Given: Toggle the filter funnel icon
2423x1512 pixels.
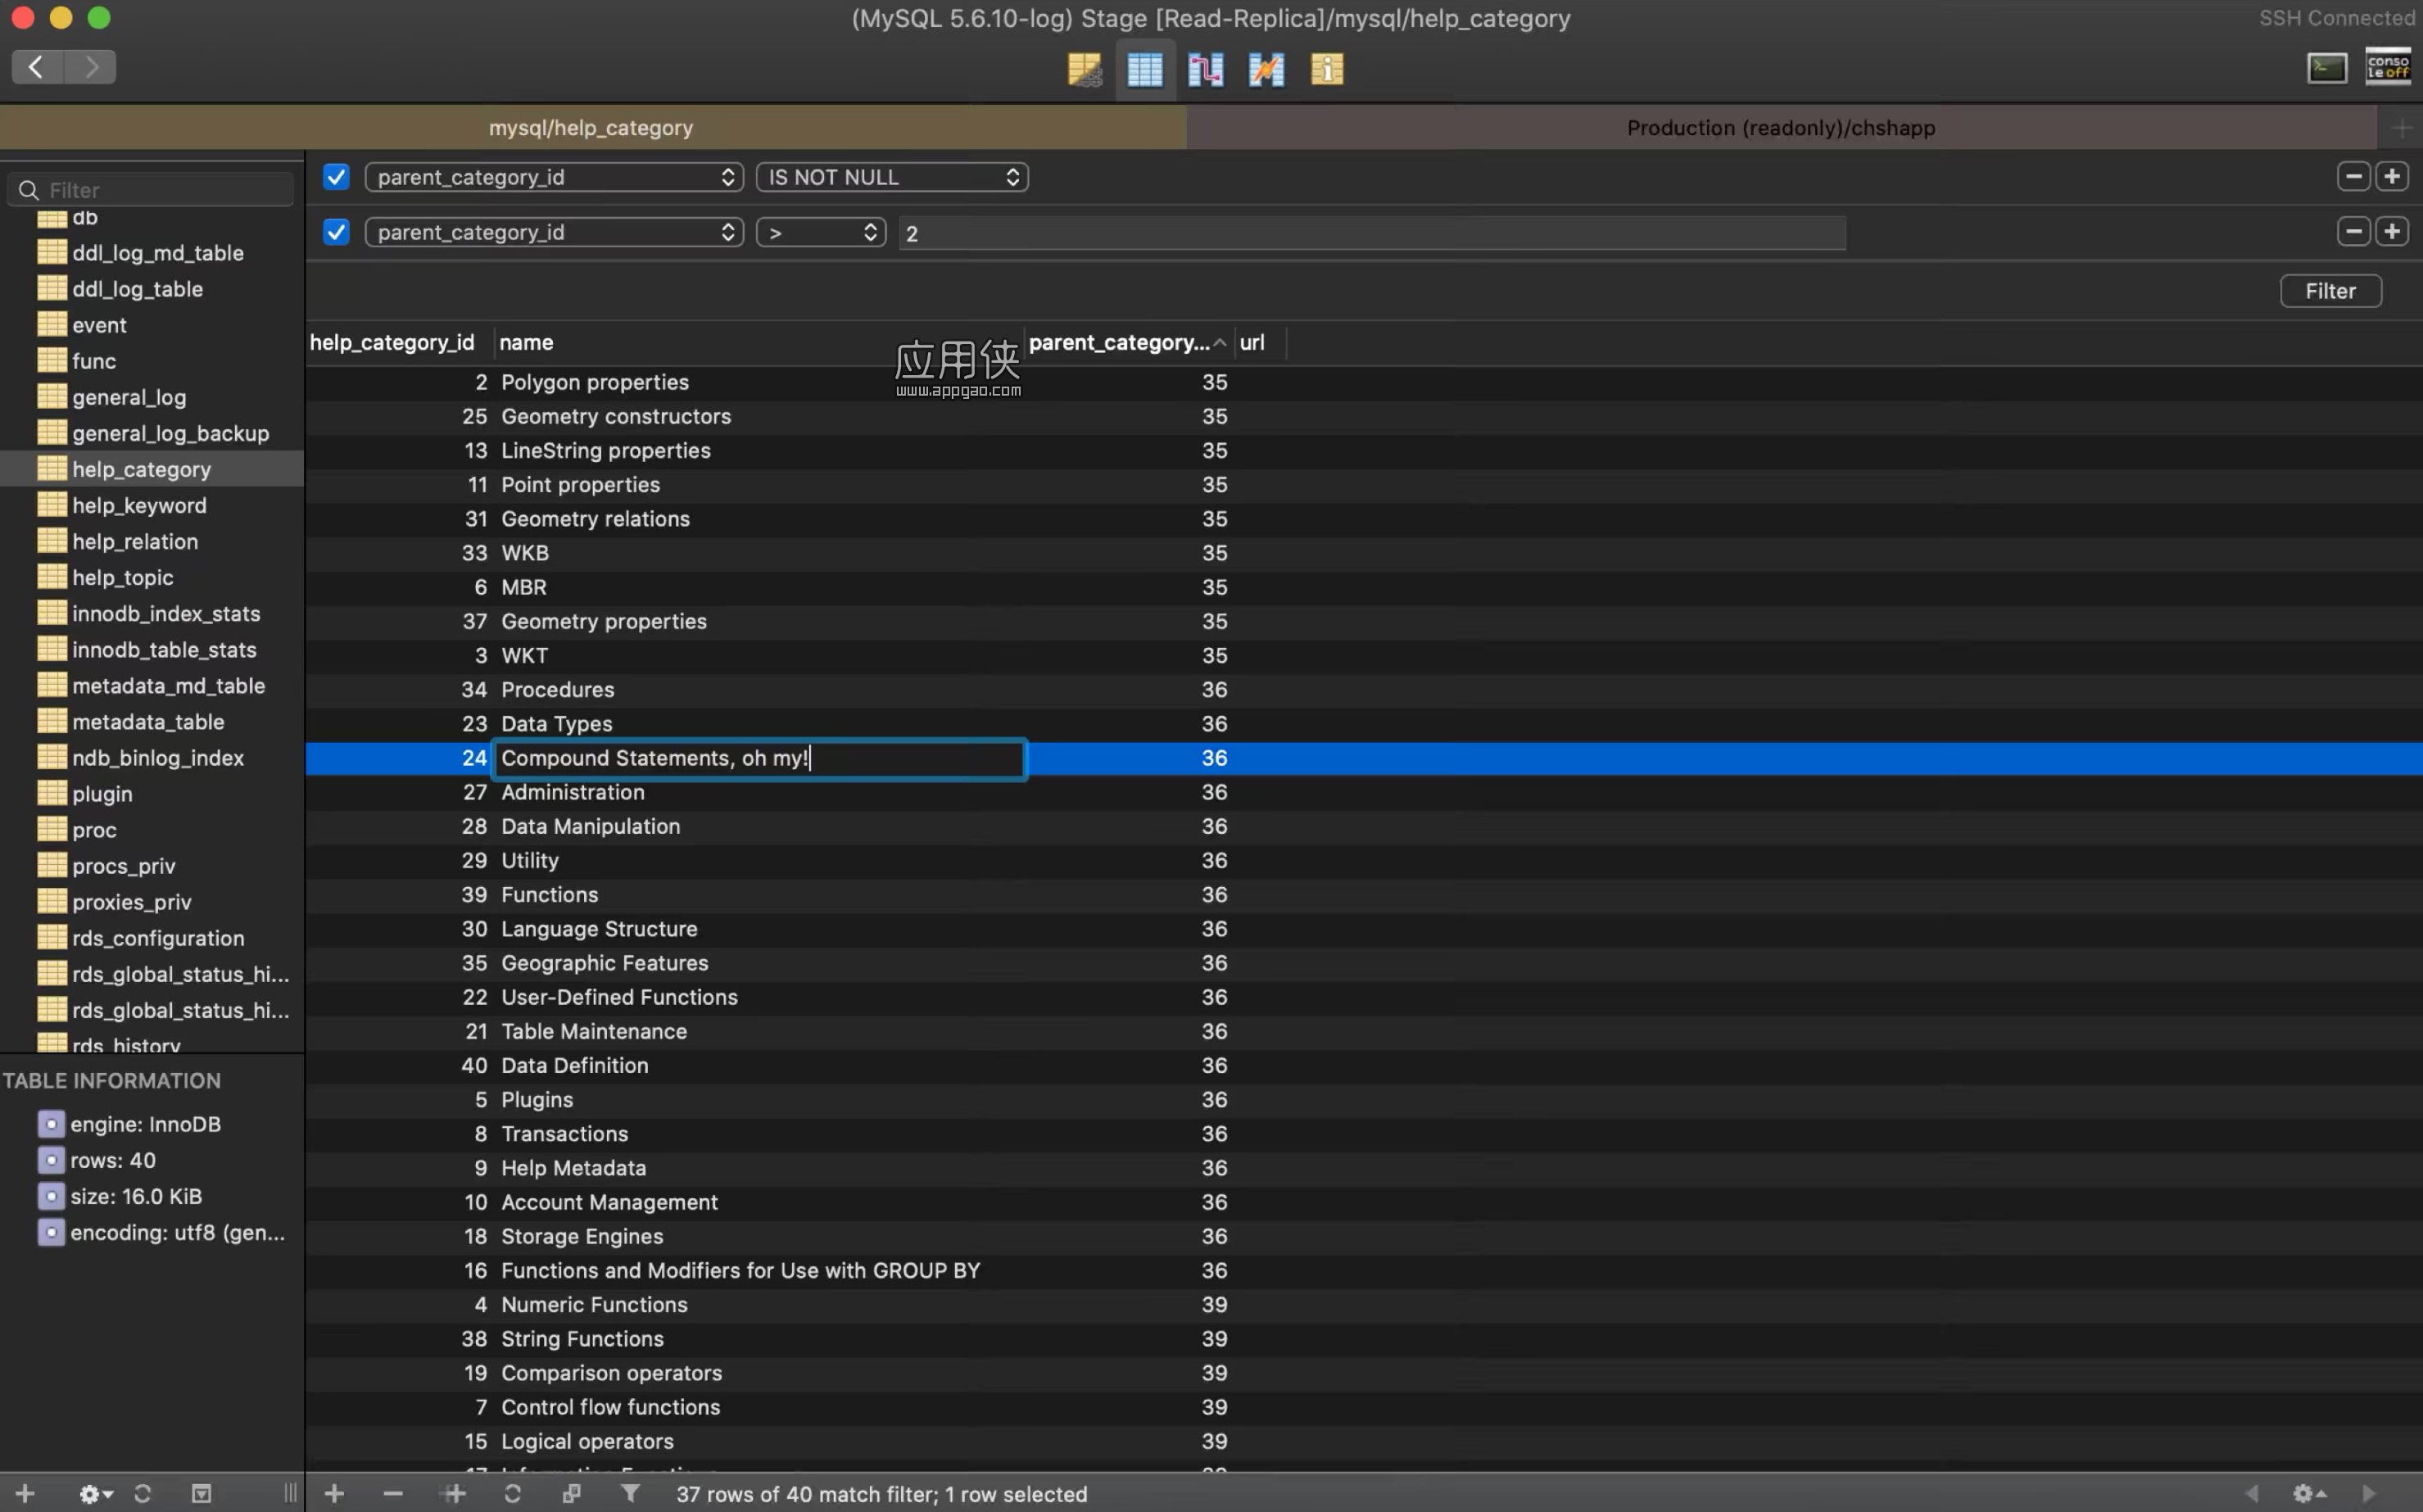Looking at the screenshot, I should coord(630,1493).
